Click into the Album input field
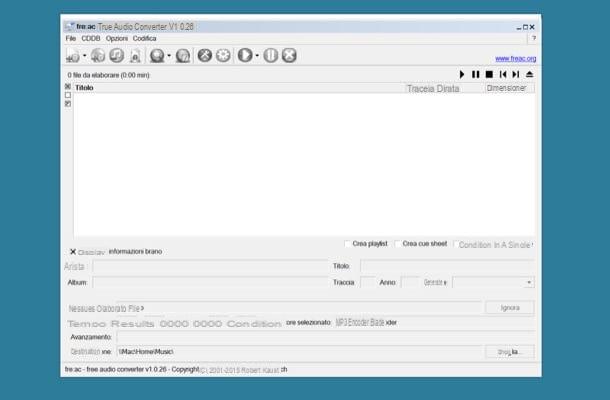The image size is (610, 400). [x=210, y=282]
